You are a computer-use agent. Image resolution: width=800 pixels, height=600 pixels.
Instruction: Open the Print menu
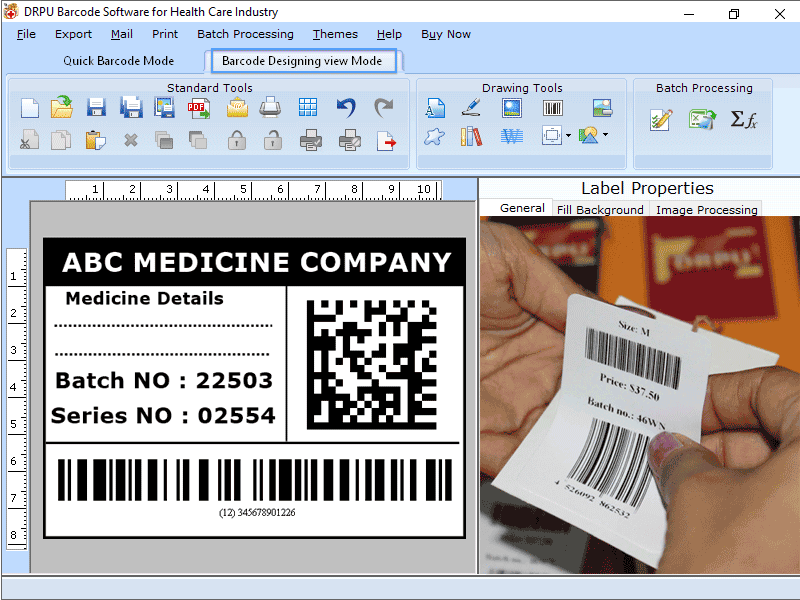click(x=165, y=34)
